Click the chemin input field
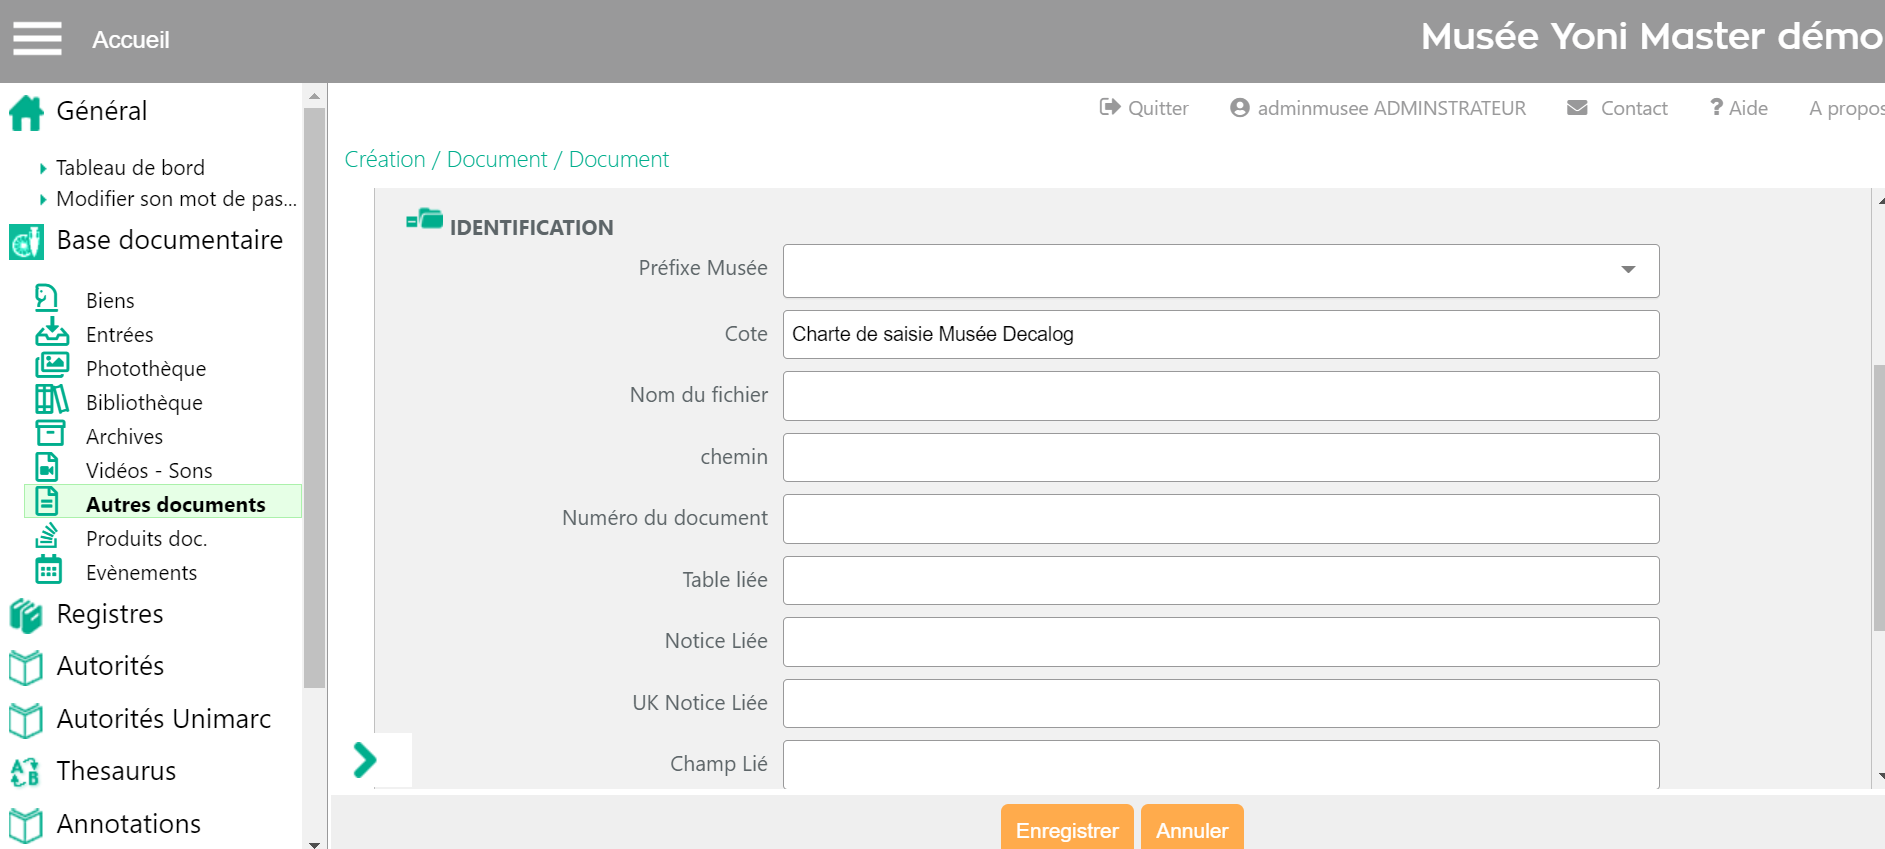The width and height of the screenshot is (1885, 849). (x=1221, y=457)
